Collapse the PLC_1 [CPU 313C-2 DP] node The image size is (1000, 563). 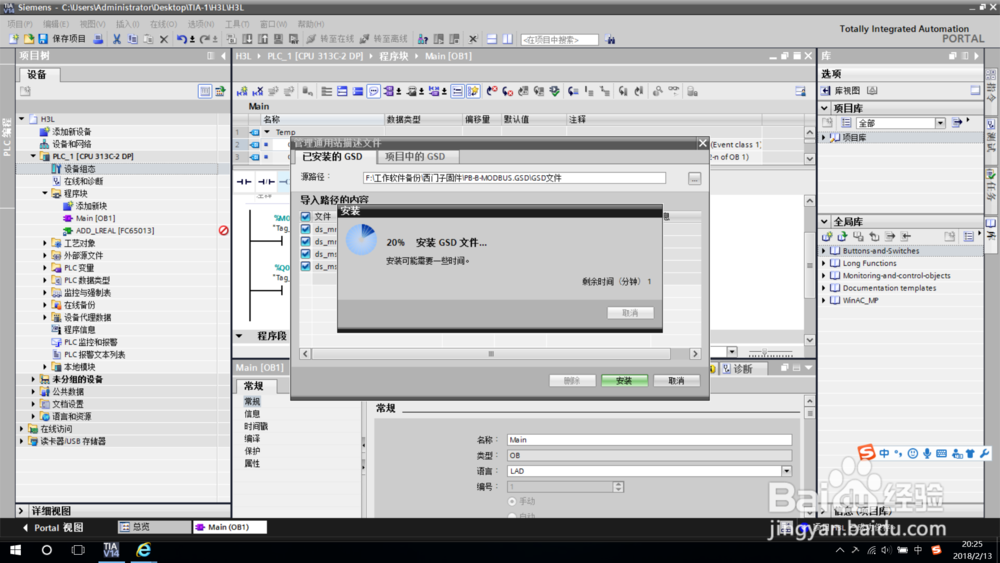(x=33, y=156)
